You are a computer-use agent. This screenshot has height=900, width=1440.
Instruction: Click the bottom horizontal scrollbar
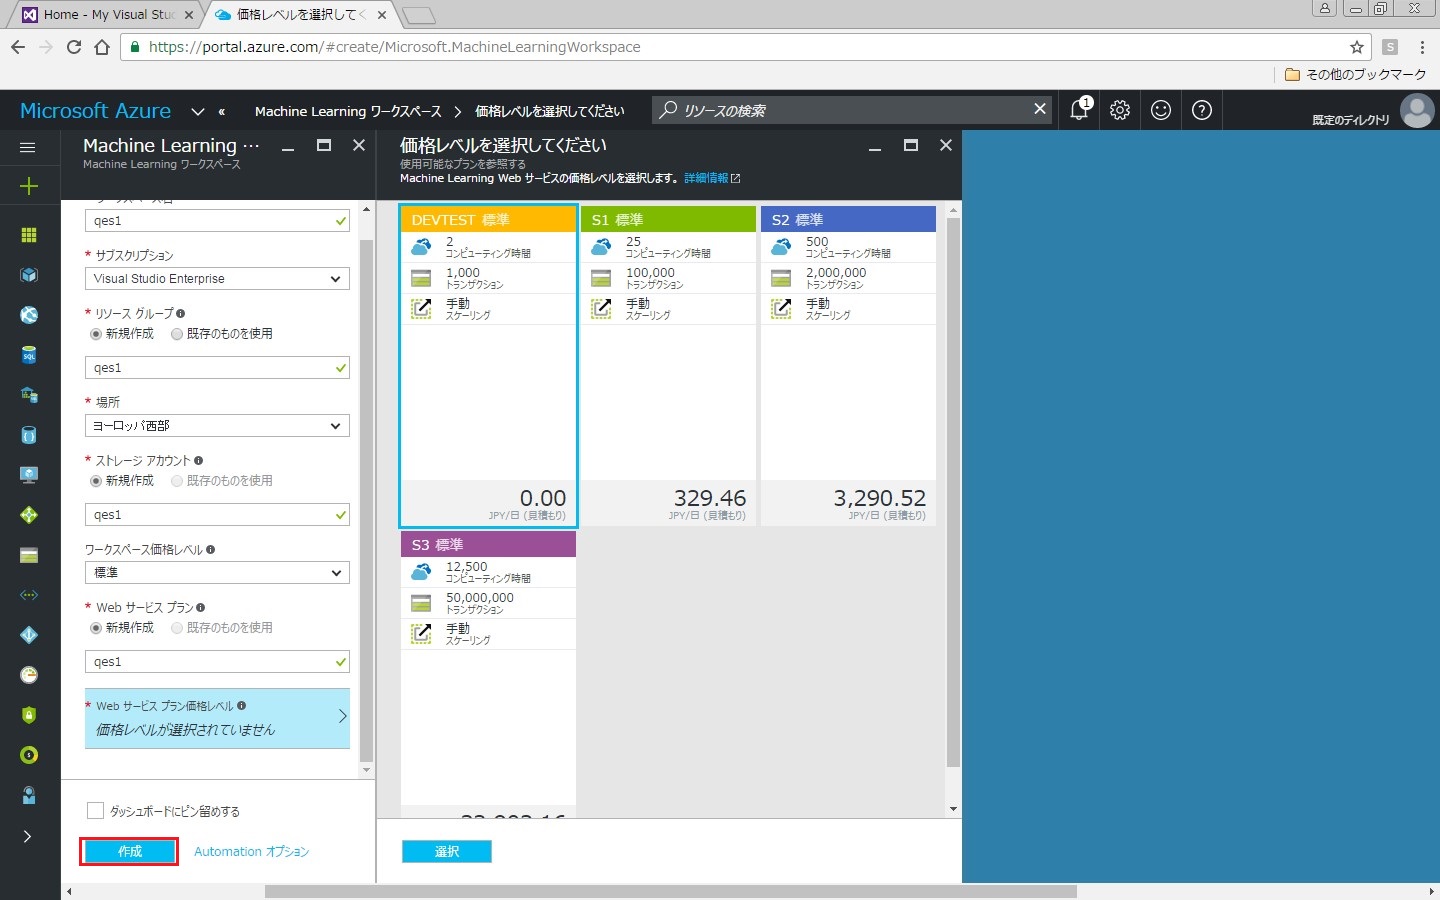(670, 891)
